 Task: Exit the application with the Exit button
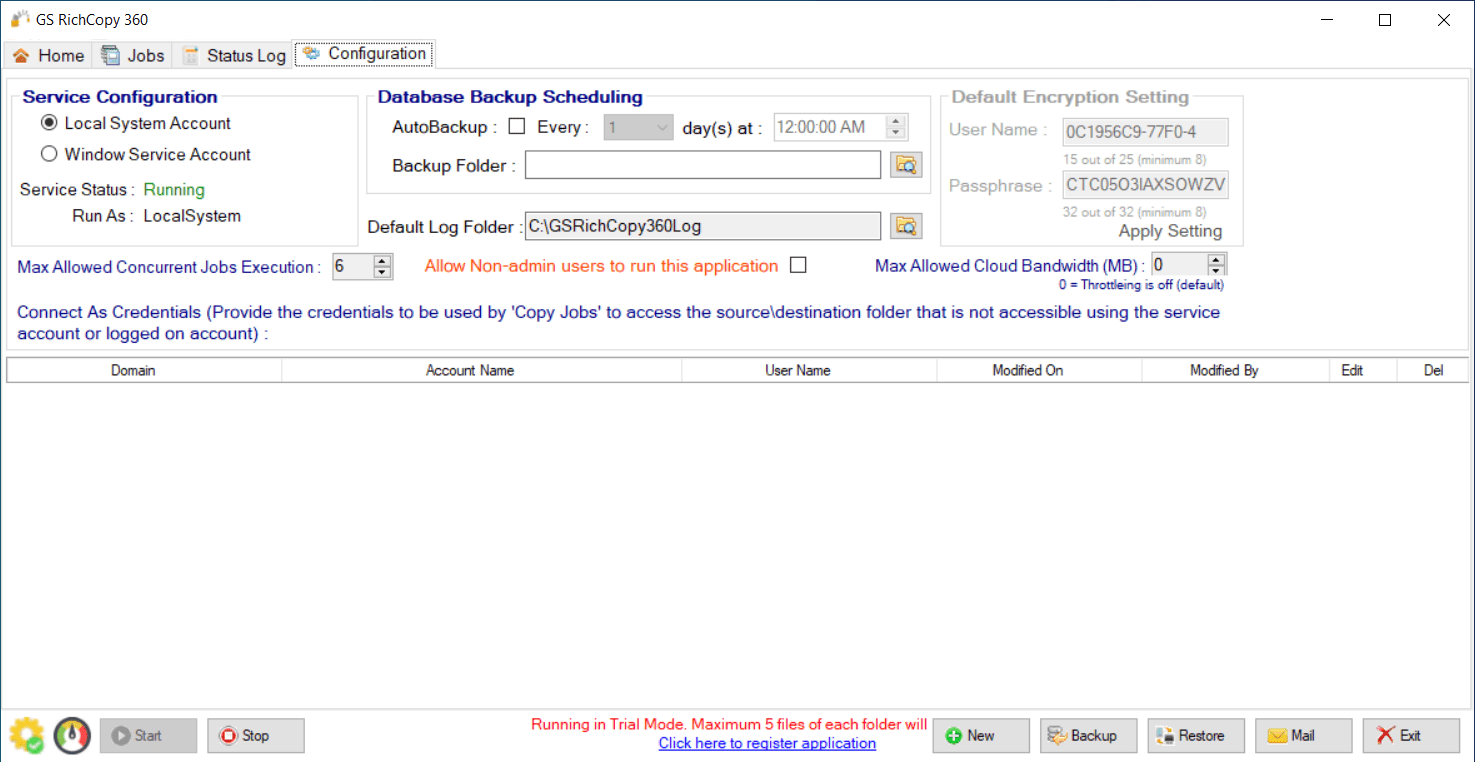click(1411, 736)
